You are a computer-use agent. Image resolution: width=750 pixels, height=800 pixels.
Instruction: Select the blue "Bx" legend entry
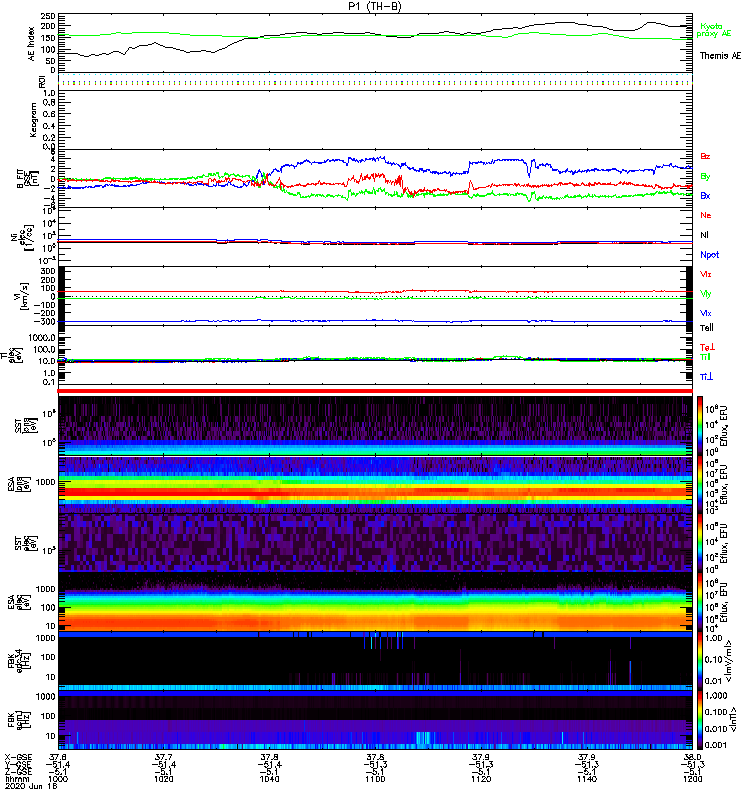click(705, 195)
